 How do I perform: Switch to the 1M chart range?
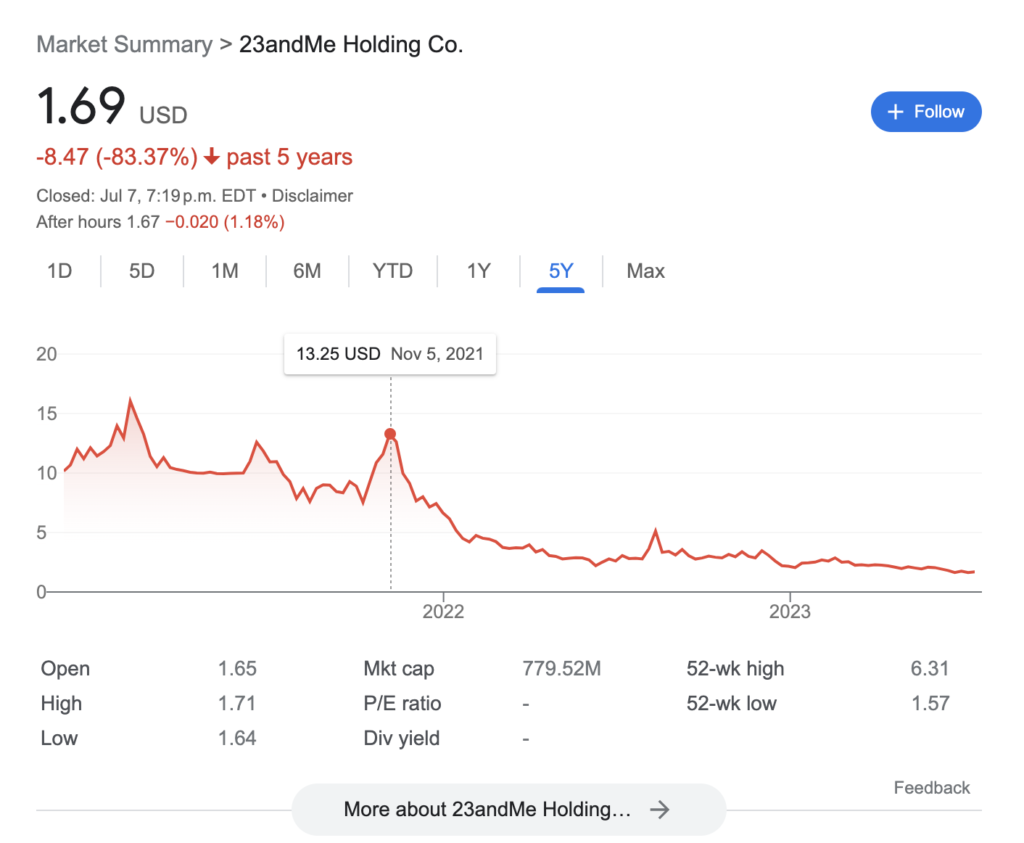(x=225, y=271)
